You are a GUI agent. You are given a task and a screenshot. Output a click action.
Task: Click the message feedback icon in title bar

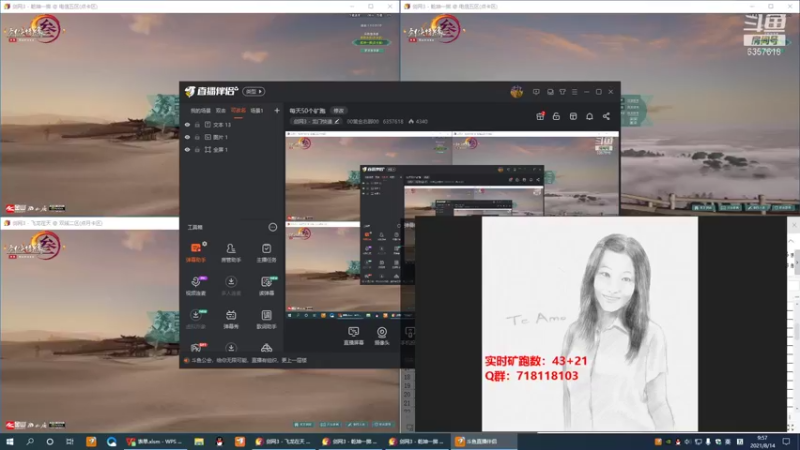coord(536,92)
